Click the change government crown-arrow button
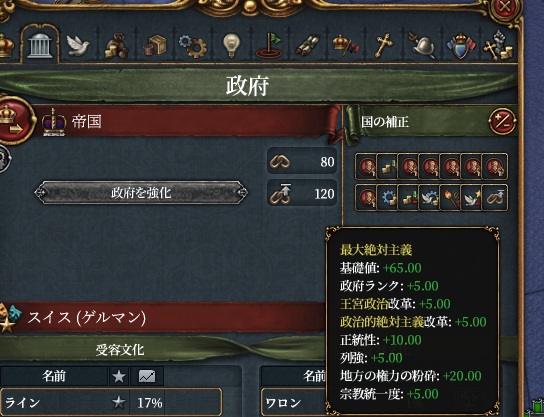Screen dimensions: 544x417 click(x=15, y=120)
